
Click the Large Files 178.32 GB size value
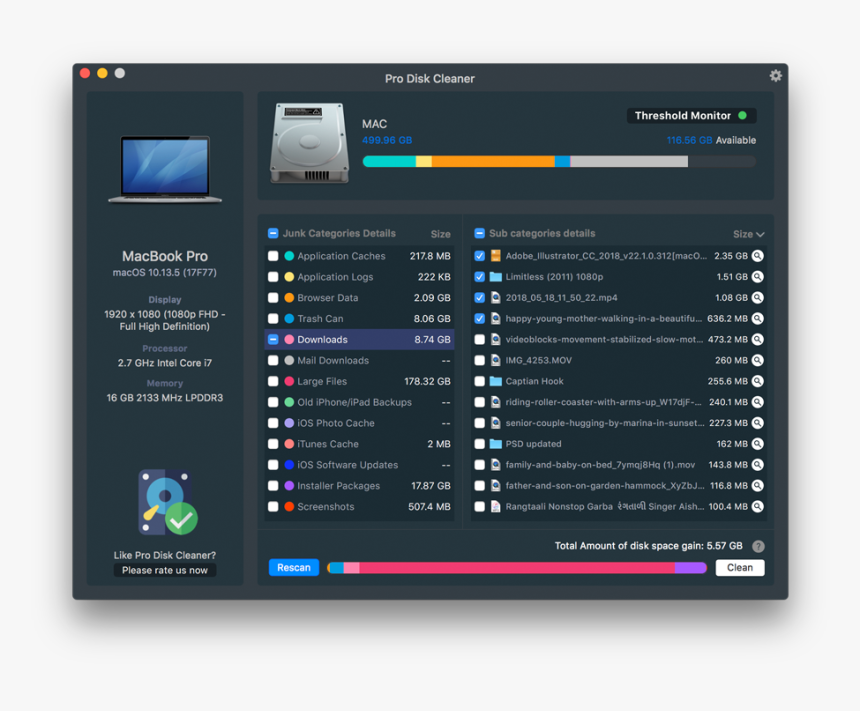click(x=427, y=381)
